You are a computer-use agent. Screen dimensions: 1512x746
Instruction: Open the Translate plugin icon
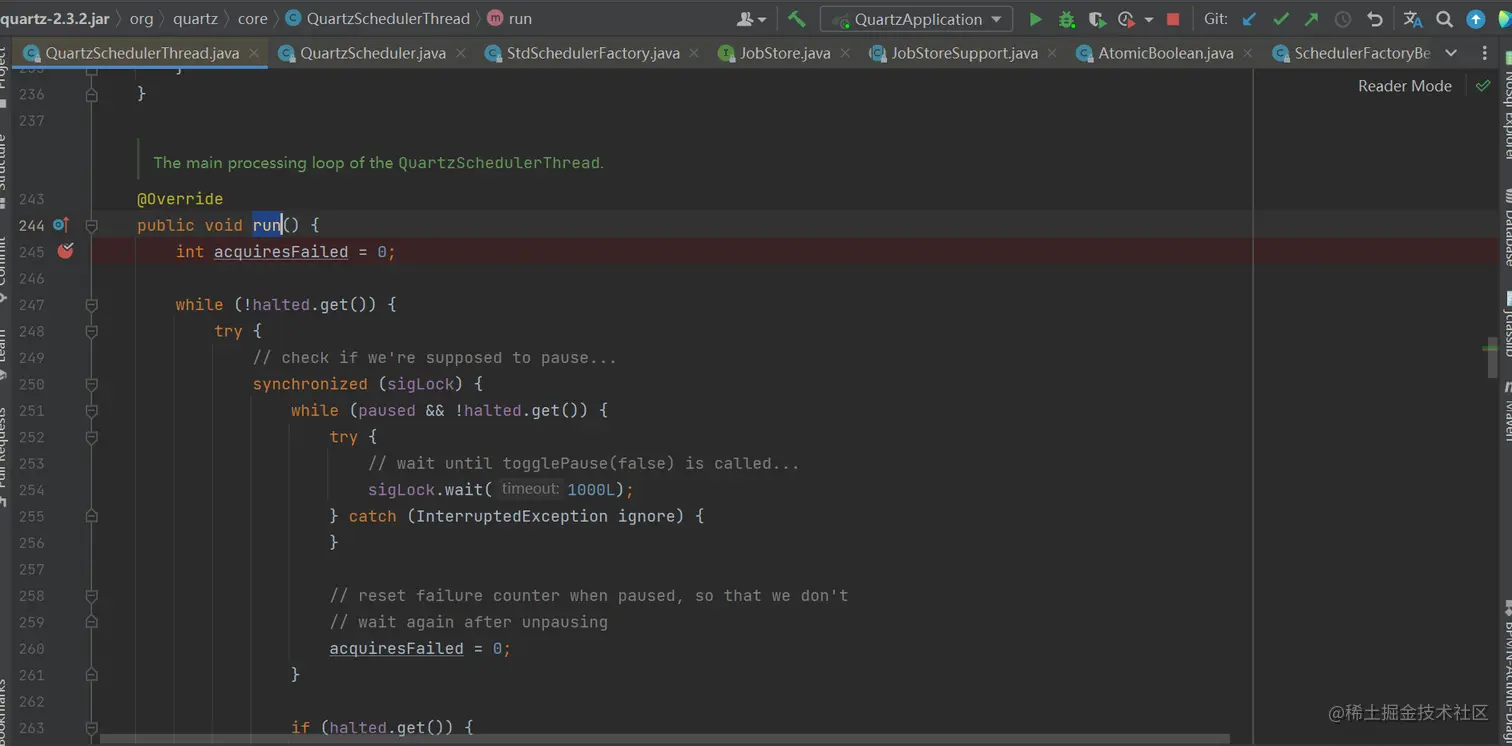(1412, 19)
